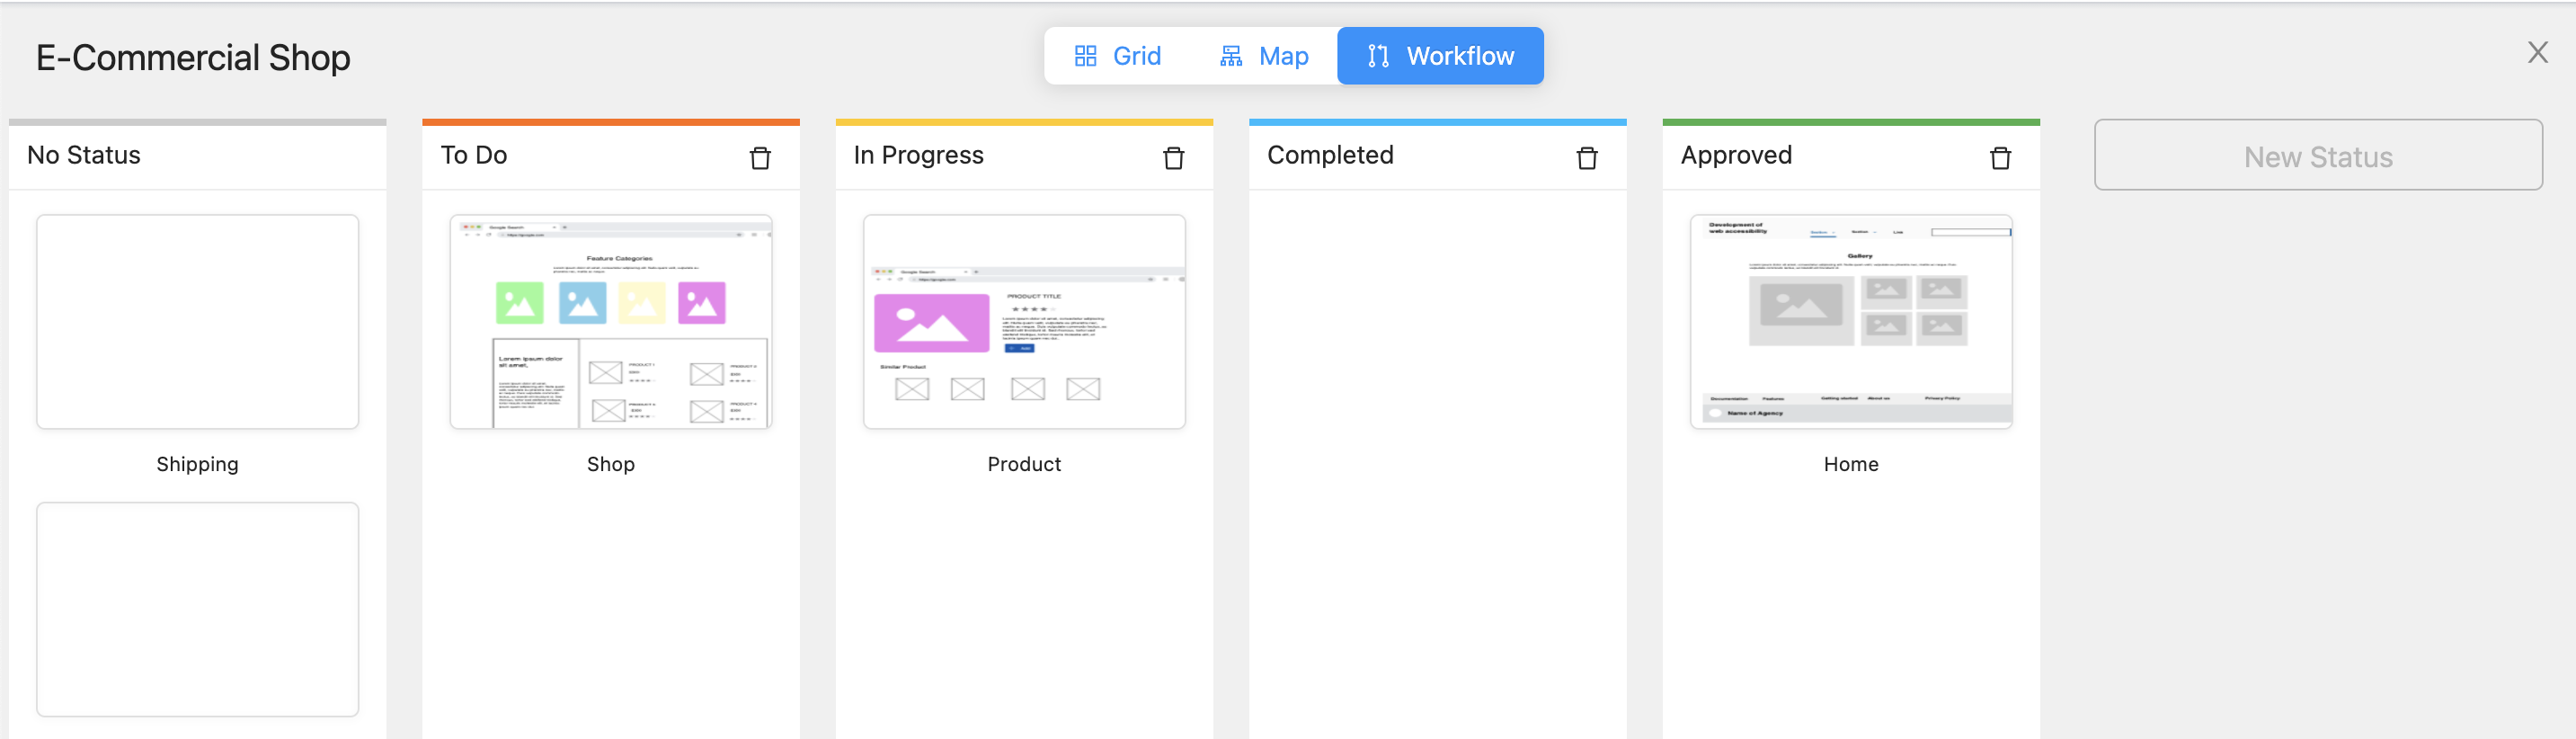The width and height of the screenshot is (2576, 739).
Task: Click the No Status column header
Action: 84,155
